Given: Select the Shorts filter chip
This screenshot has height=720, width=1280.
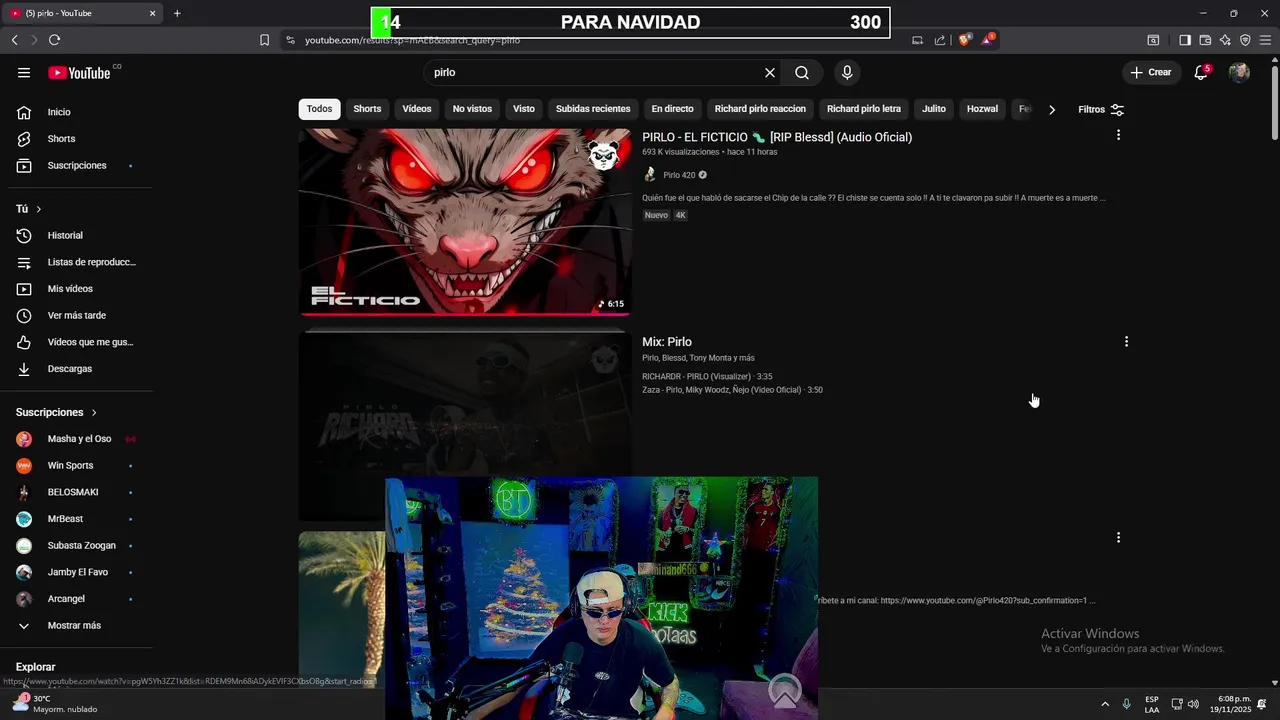Looking at the screenshot, I should [367, 109].
